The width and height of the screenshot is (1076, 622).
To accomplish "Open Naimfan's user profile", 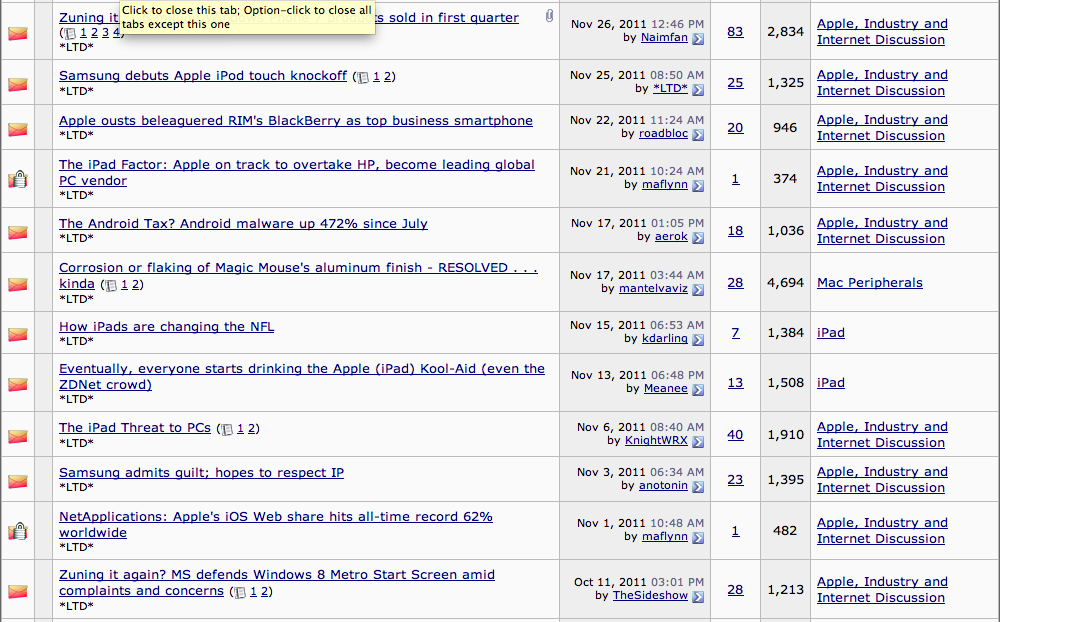I will (664, 37).
